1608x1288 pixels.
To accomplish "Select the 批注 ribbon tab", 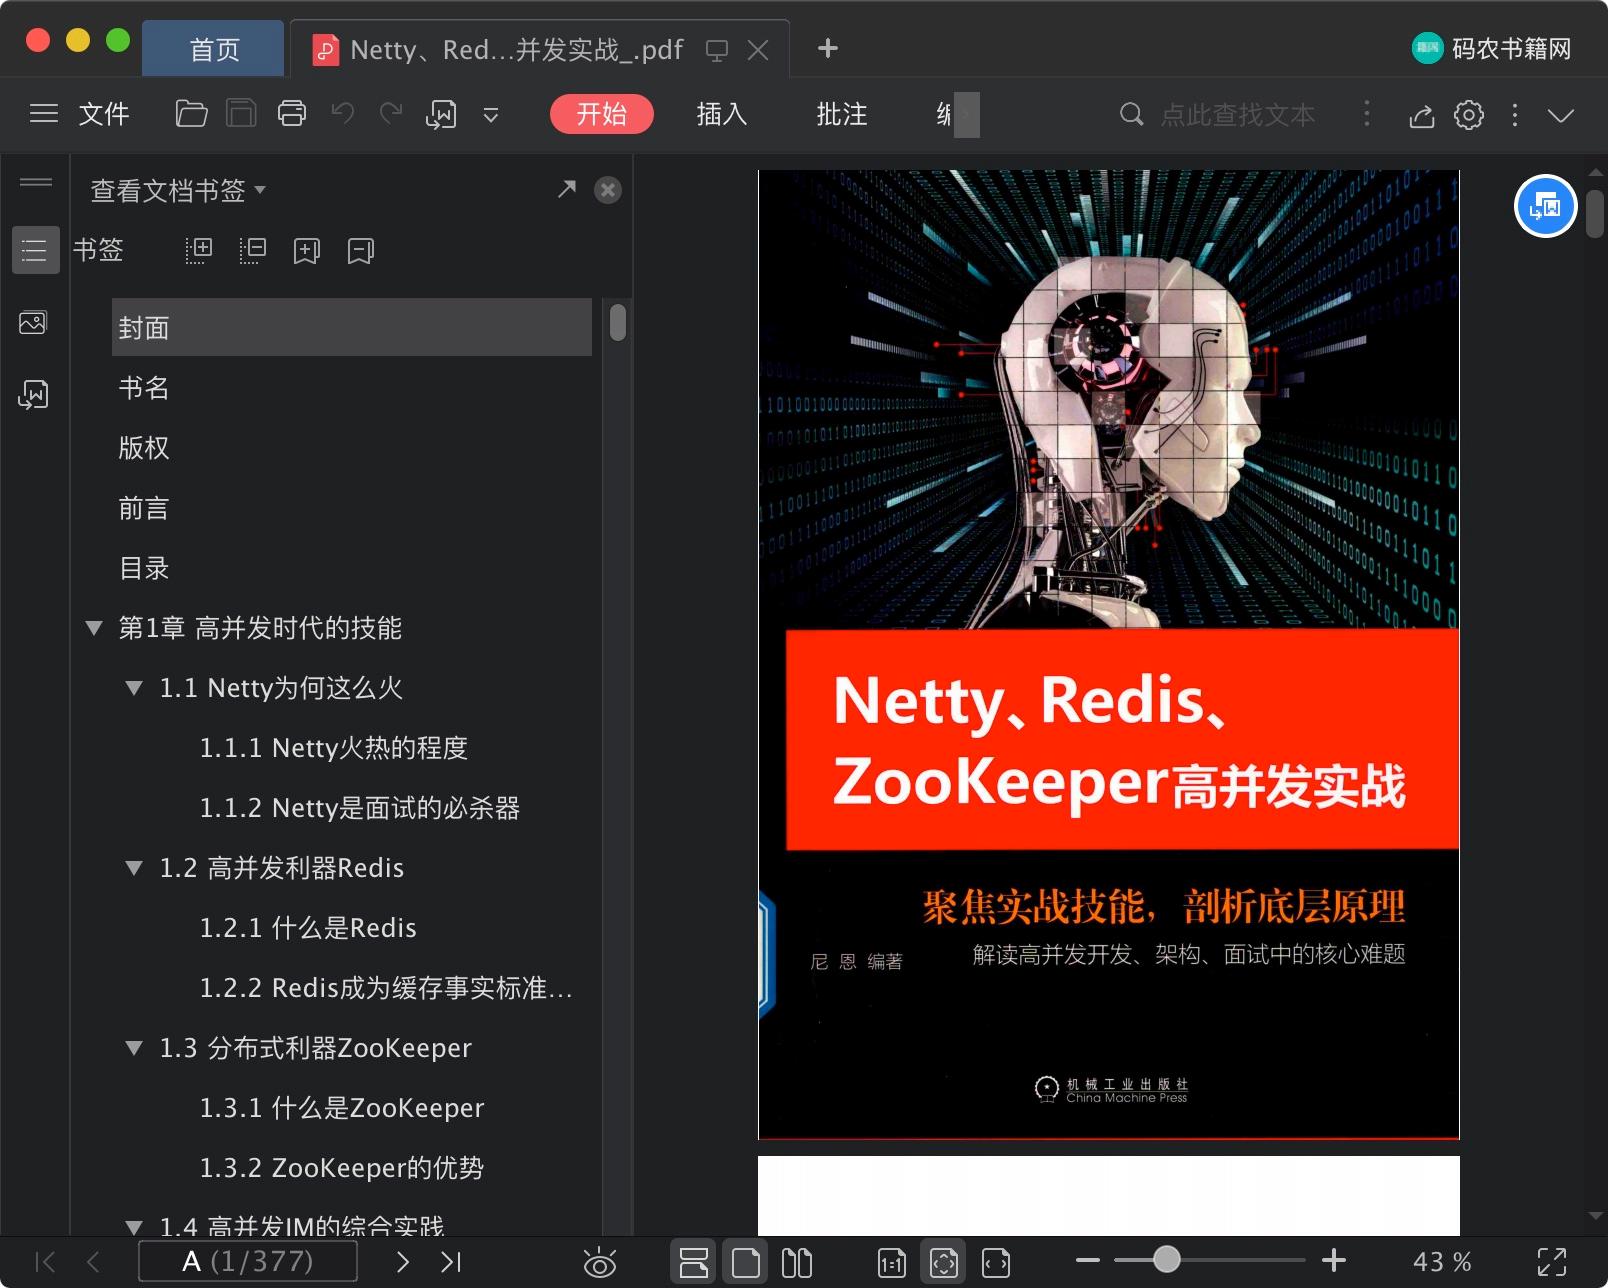I will click(842, 114).
